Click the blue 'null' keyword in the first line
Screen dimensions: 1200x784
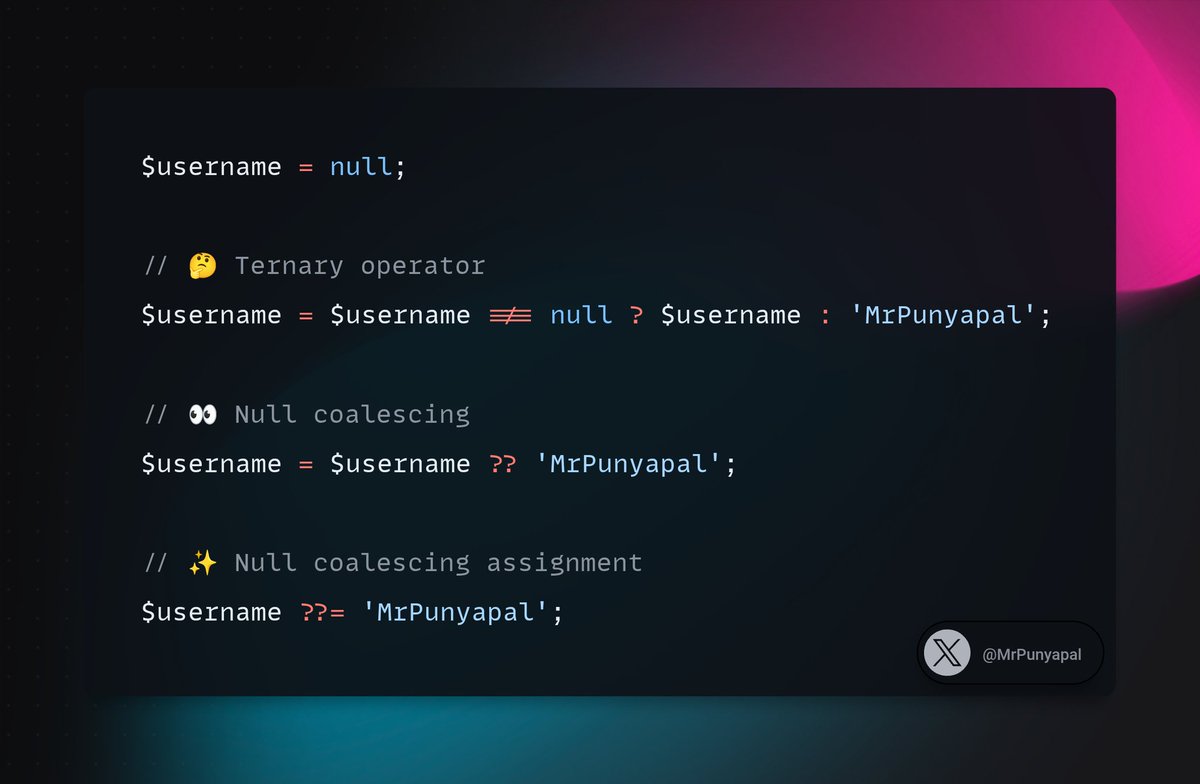(x=361, y=167)
